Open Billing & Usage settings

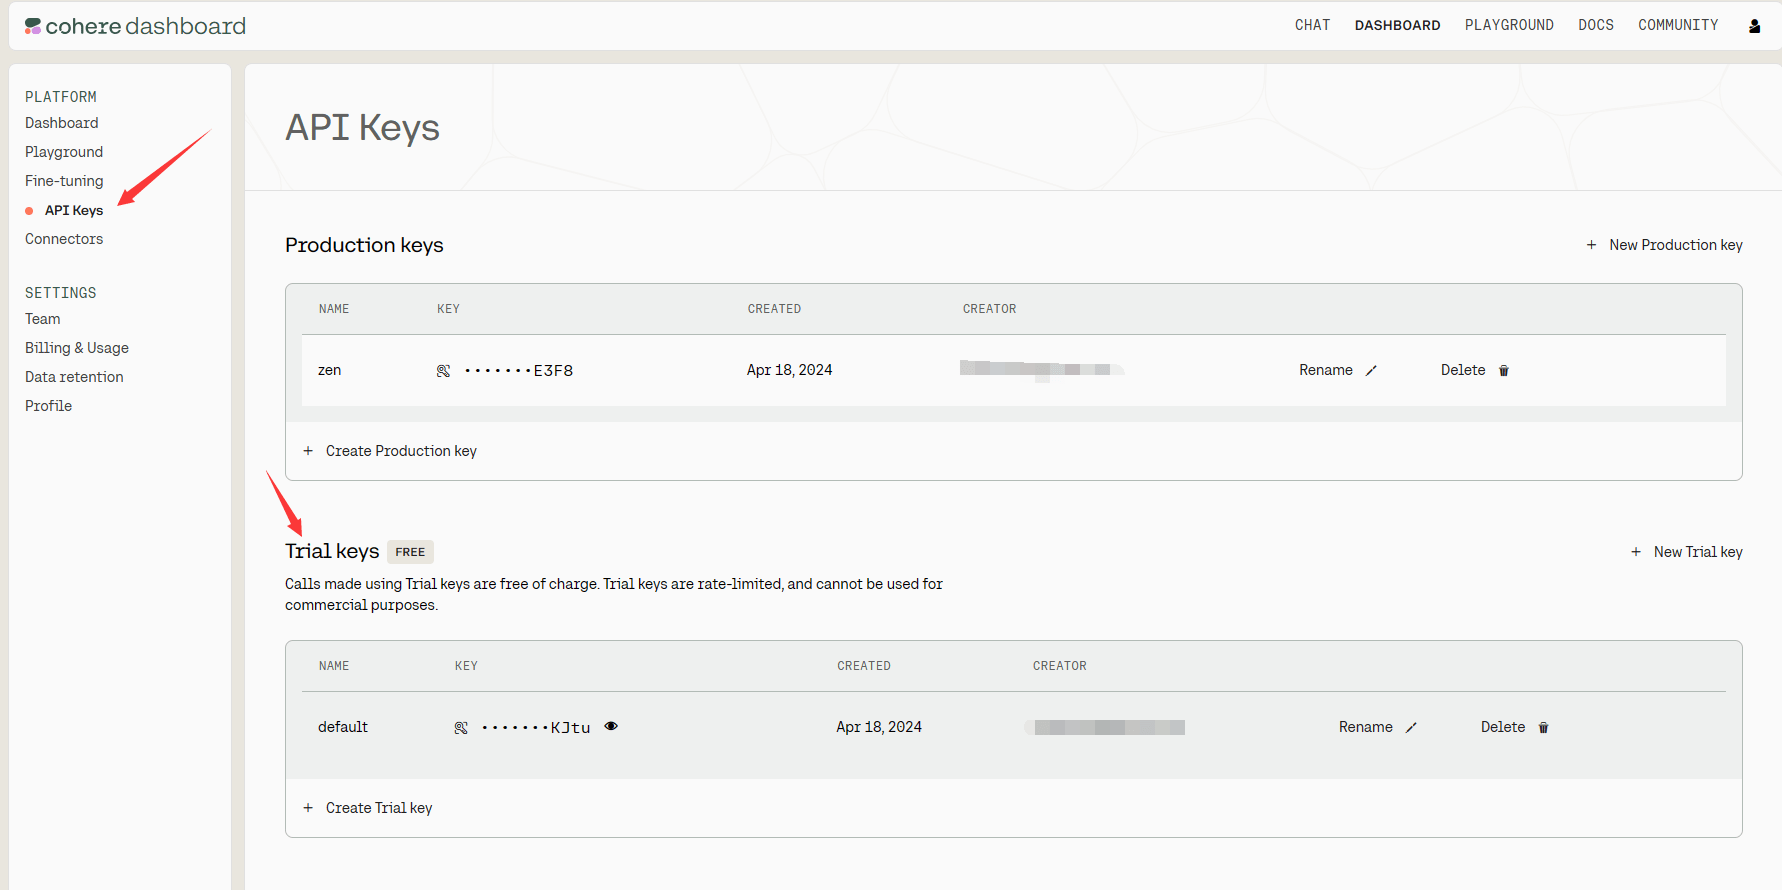(x=77, y=348)
